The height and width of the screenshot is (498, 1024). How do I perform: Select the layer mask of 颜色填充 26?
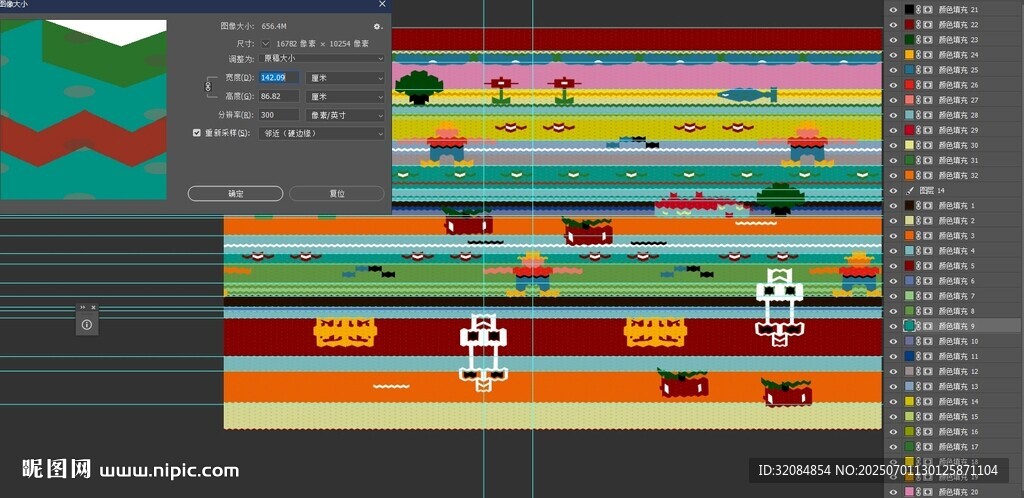point(927,85)
